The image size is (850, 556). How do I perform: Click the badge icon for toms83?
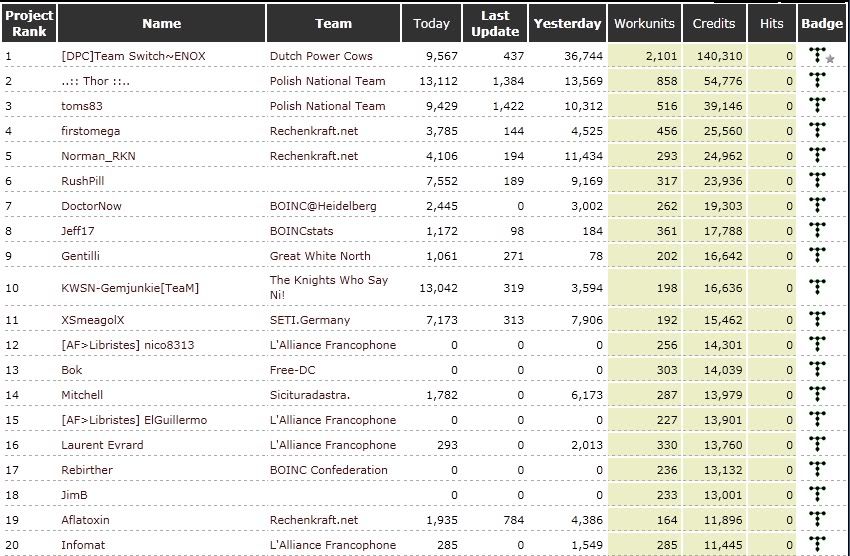click(x=819, y=106)
